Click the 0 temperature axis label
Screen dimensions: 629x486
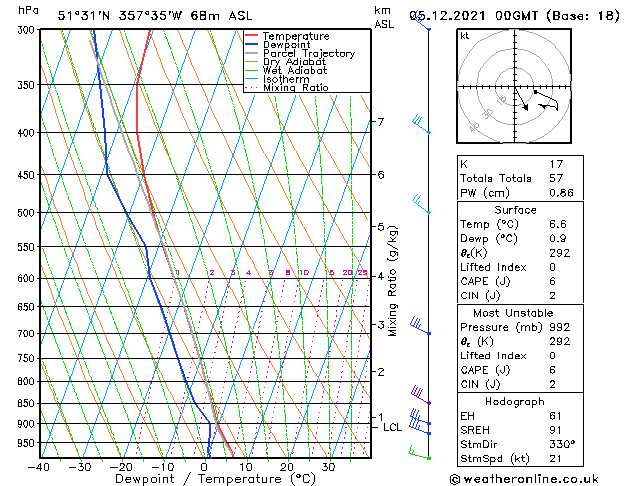click(x=204, y=467)
